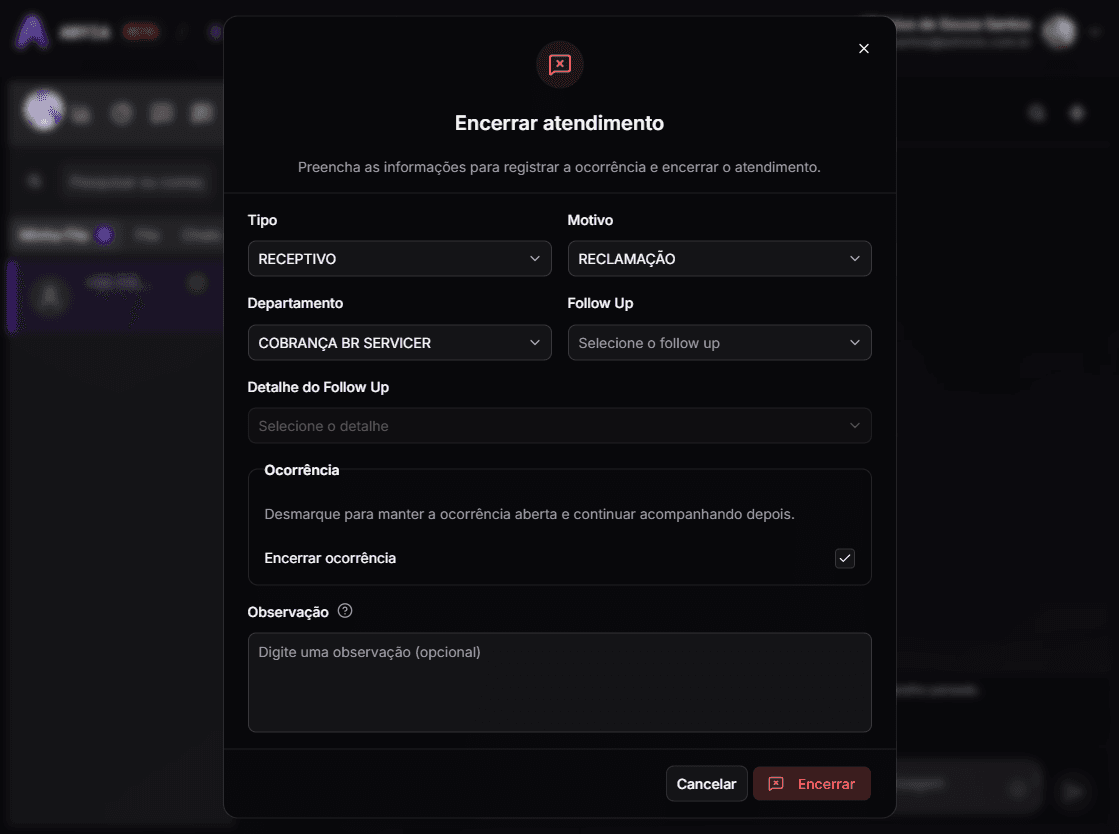
Task: Open the 'Selecione o follow up' dropdown
Action: 719,342
